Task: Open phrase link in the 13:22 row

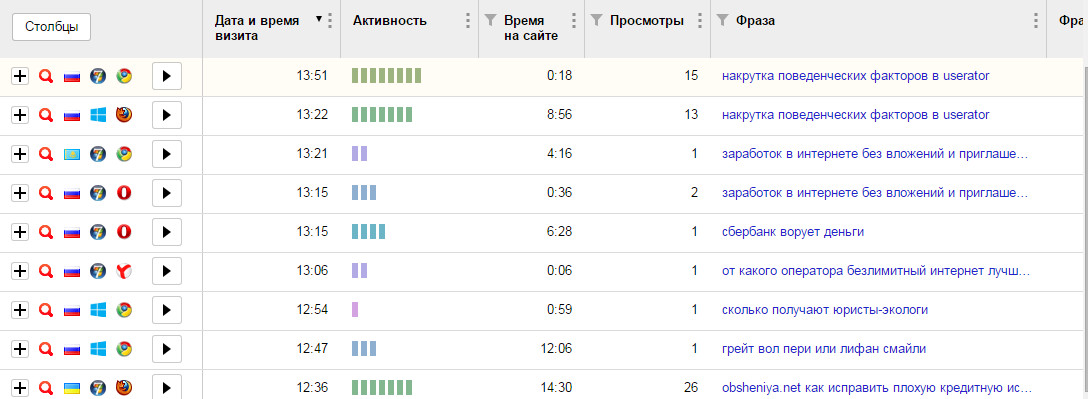Action: click(x=856, y=114)
